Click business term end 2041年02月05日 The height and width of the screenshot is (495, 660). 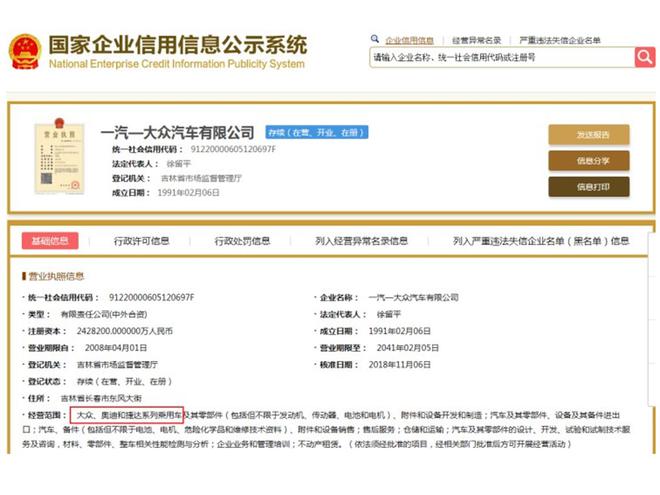click(x=407, y=348)
